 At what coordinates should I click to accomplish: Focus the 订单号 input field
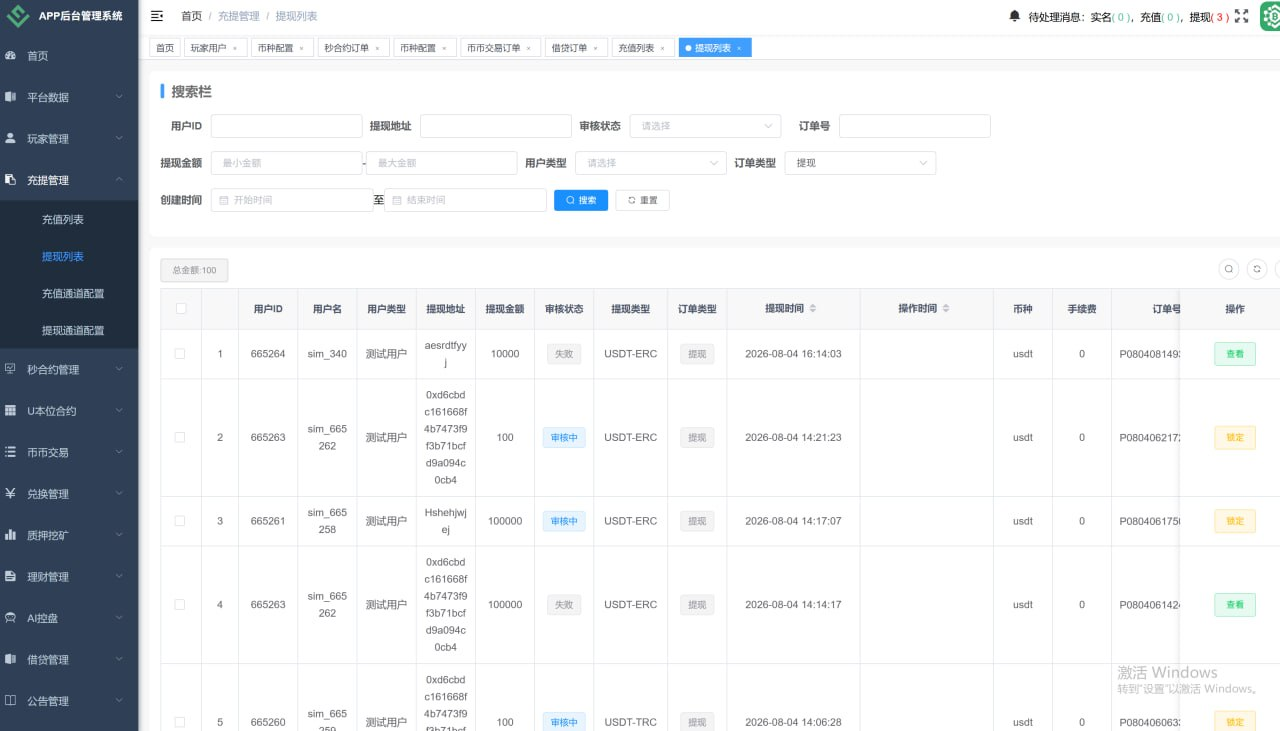pos(914,126)
